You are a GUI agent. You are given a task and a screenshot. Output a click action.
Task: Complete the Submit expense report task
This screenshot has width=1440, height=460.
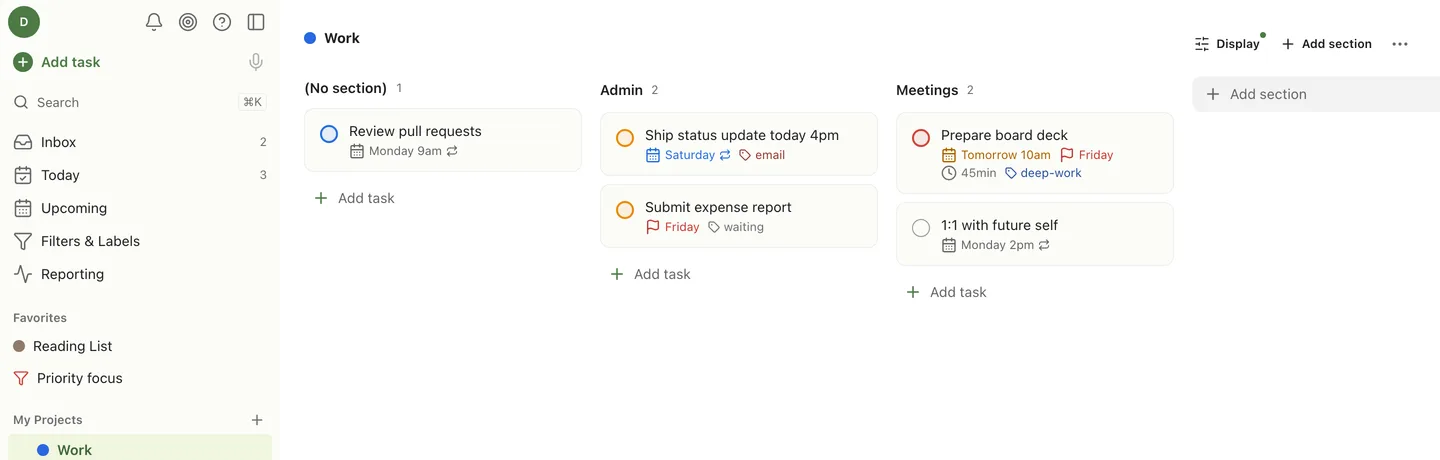[x=625, y=210]
